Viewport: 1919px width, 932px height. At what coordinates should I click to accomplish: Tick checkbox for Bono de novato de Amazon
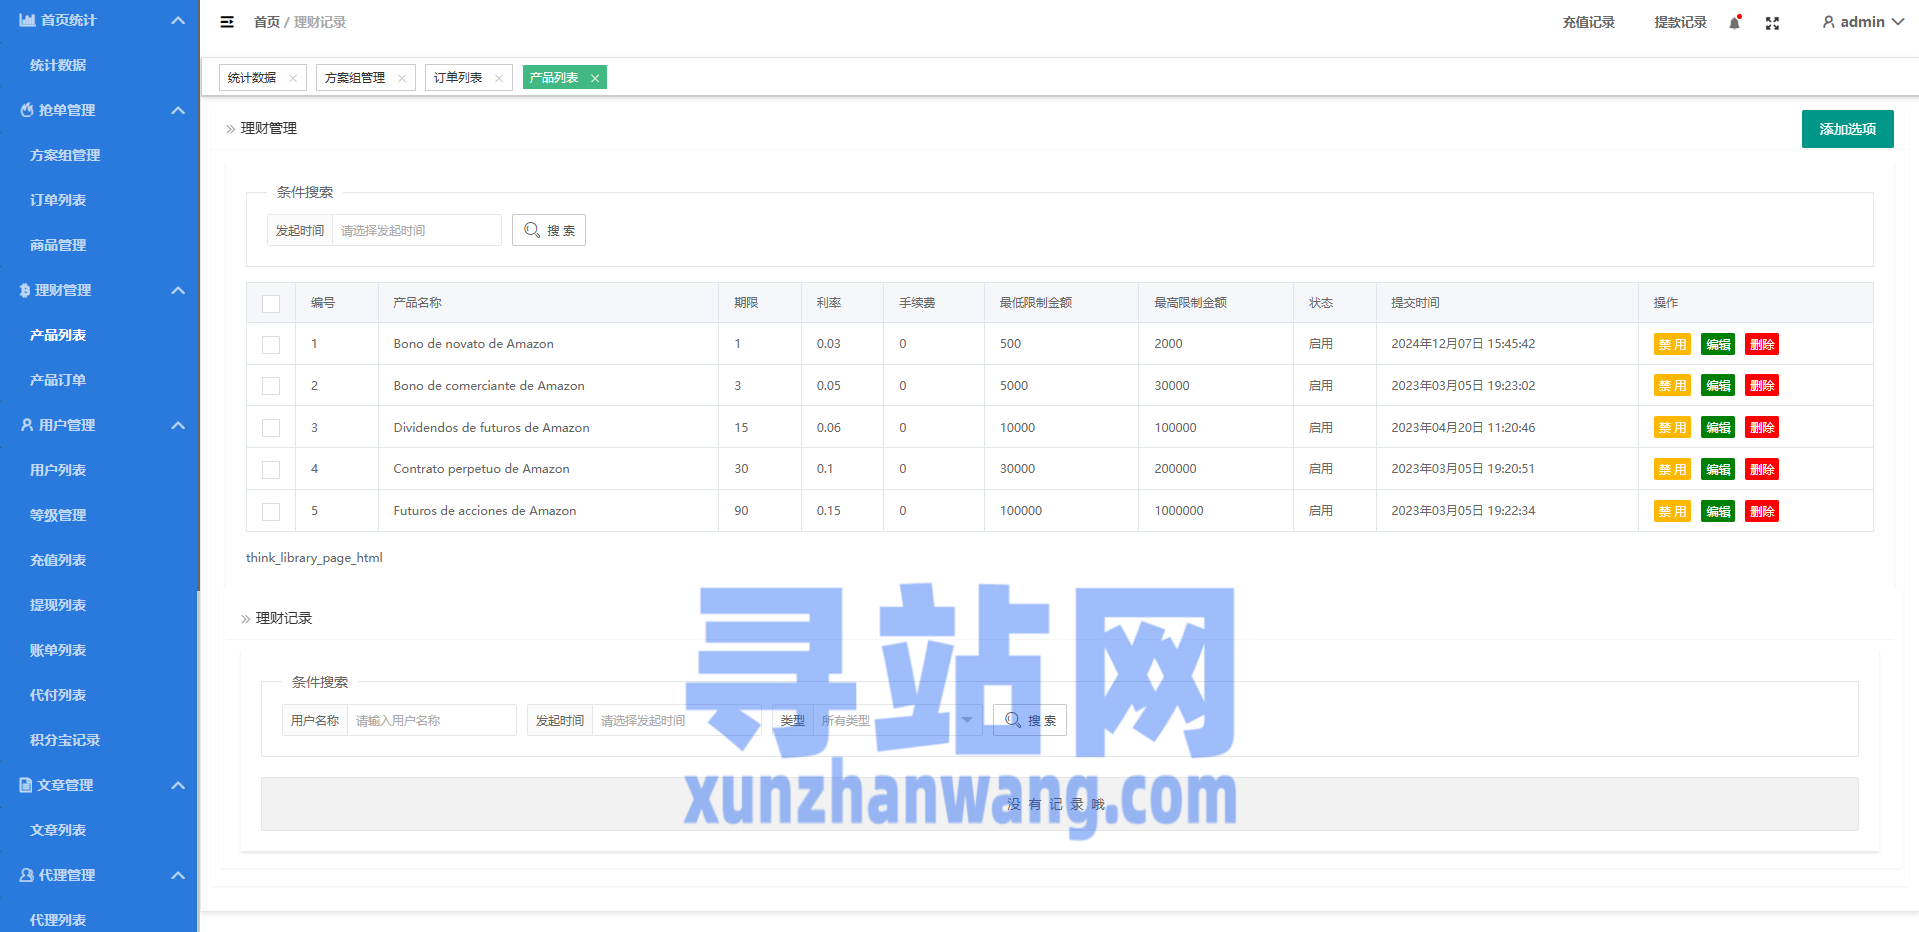(x=271, y=344)
